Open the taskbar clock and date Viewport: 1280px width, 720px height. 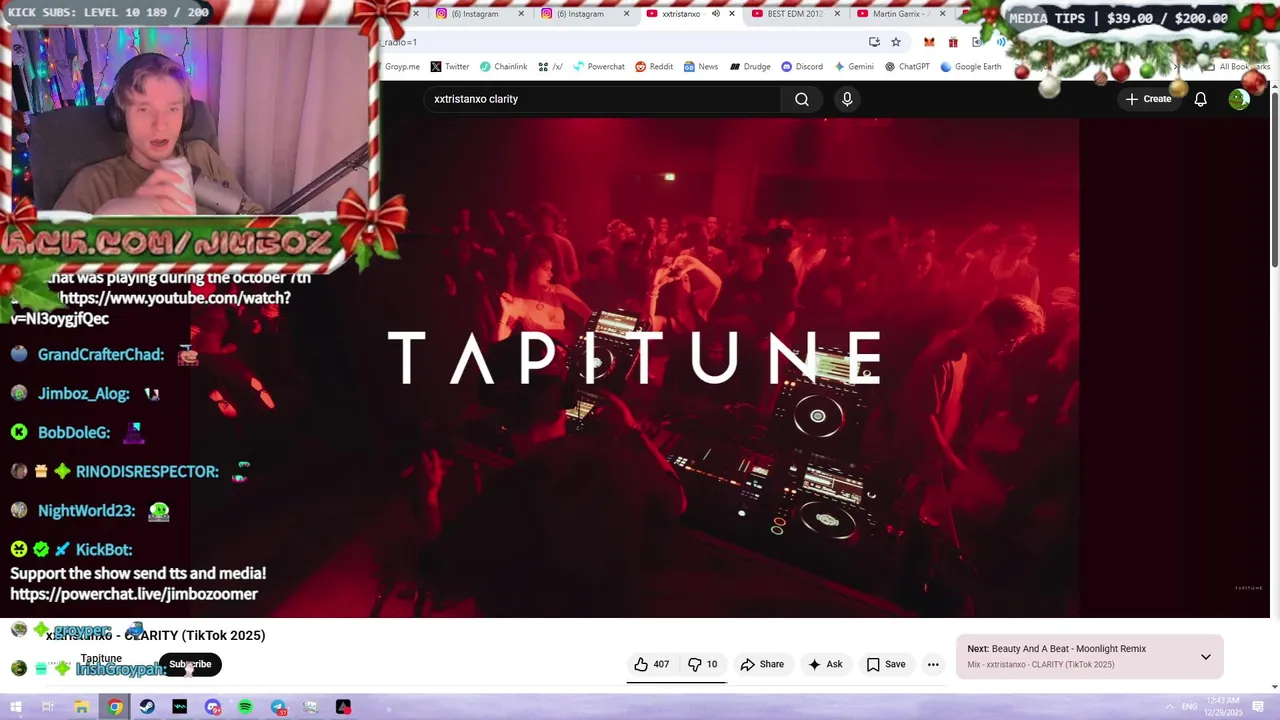pos(1224,707)
